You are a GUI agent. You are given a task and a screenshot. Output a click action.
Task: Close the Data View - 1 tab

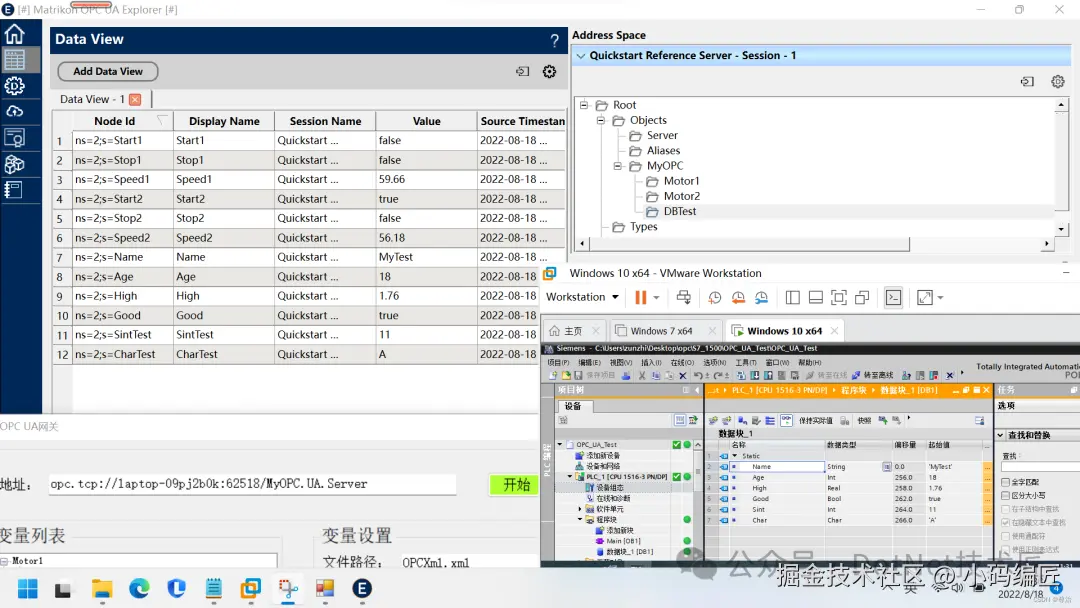coord(135,99)
